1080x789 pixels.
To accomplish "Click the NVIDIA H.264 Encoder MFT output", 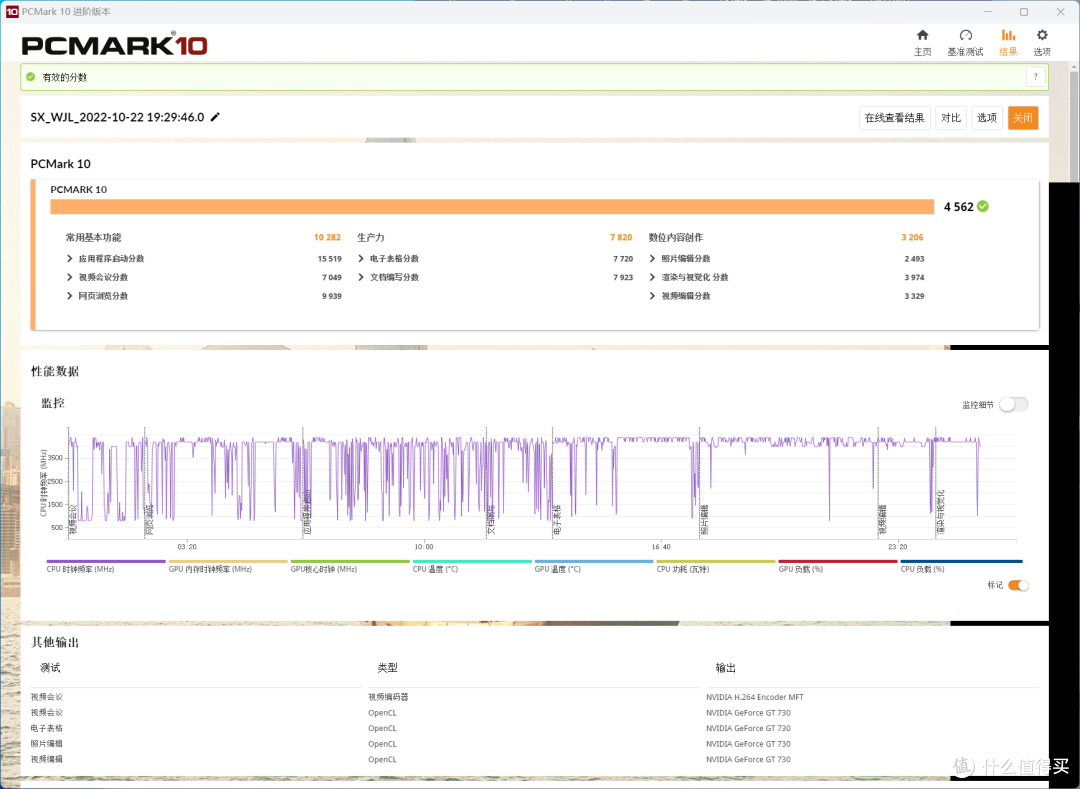I will (754, 697).
